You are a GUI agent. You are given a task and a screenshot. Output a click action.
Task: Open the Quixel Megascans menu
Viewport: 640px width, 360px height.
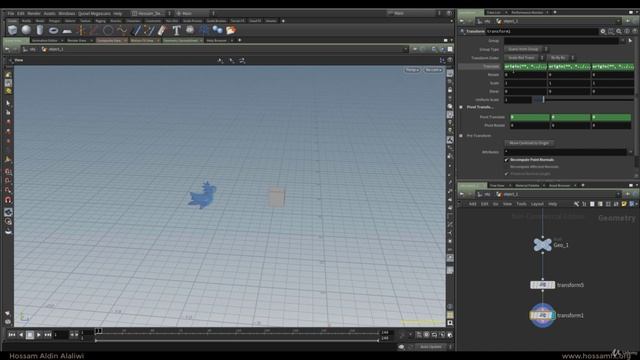94,13
